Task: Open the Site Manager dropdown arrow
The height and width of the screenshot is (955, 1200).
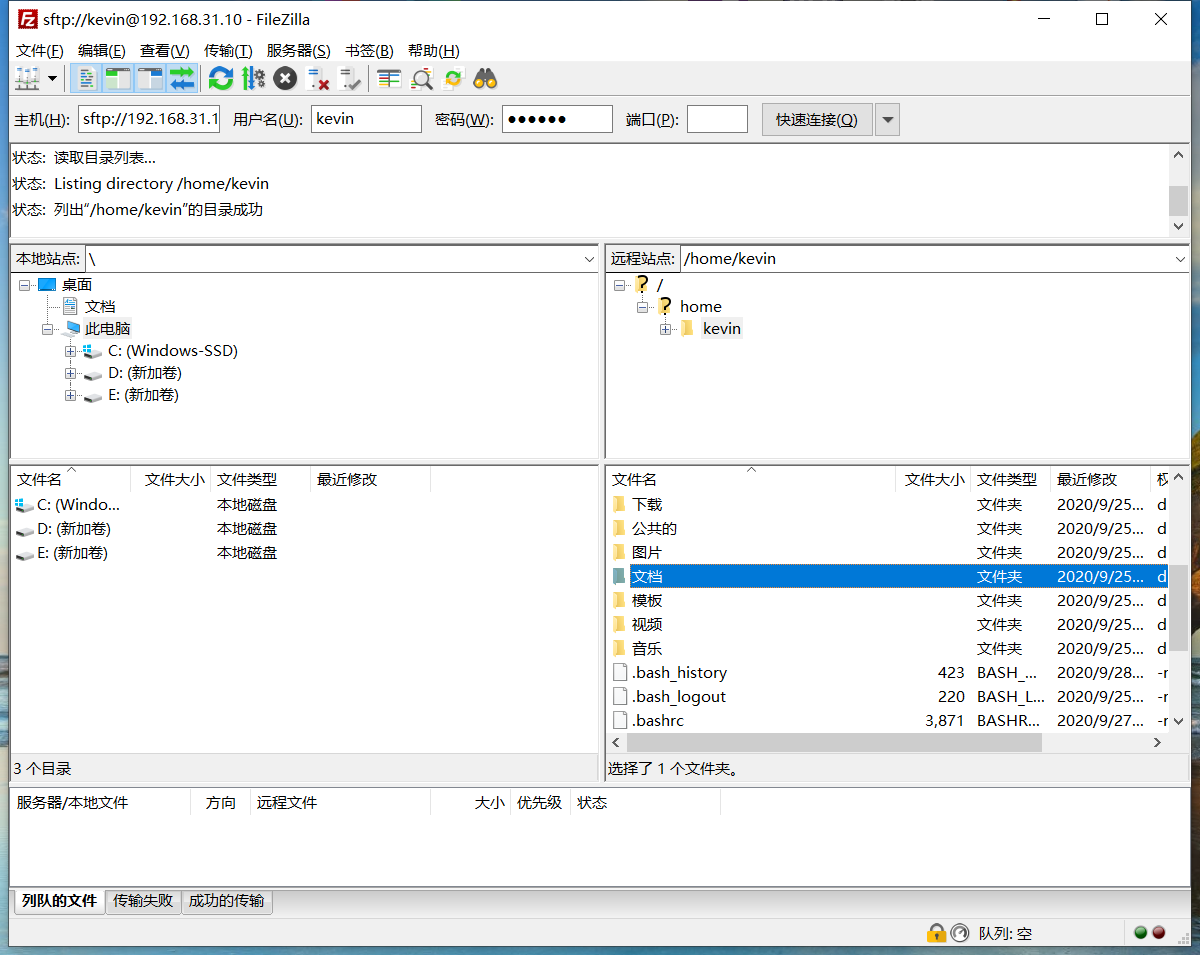Action: coord(52,78)
